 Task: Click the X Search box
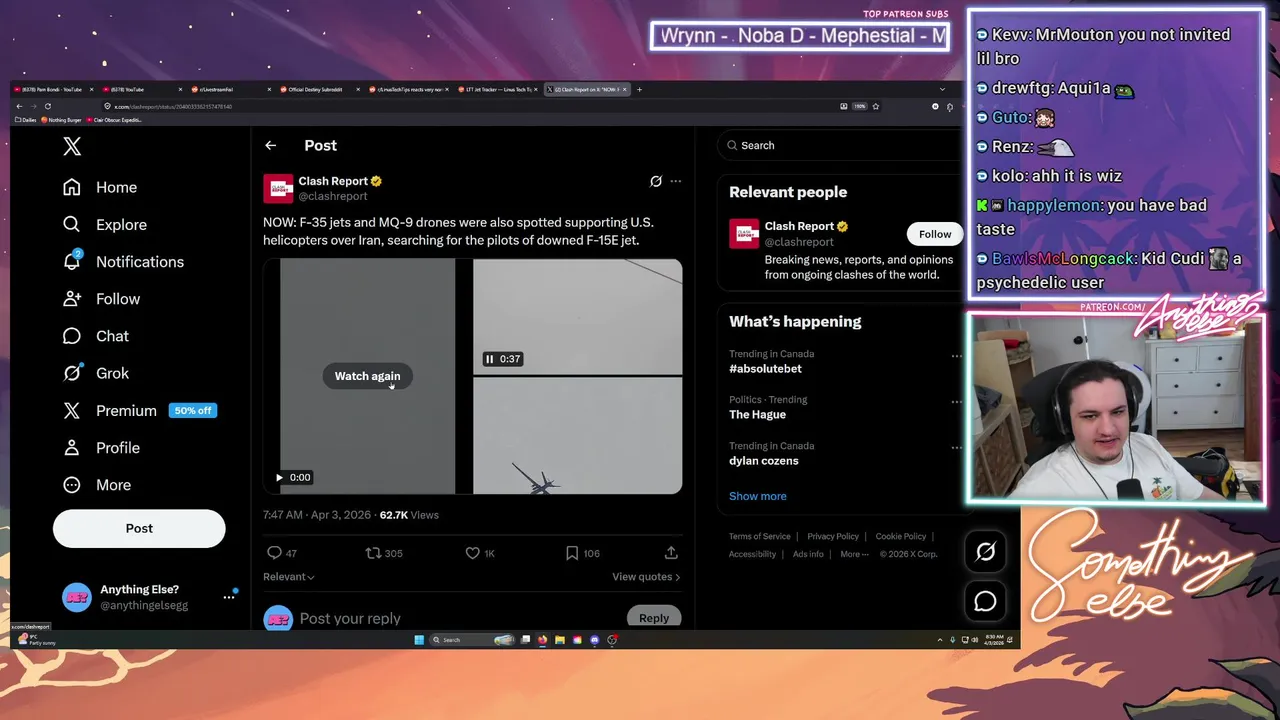[x=838, y=146]
